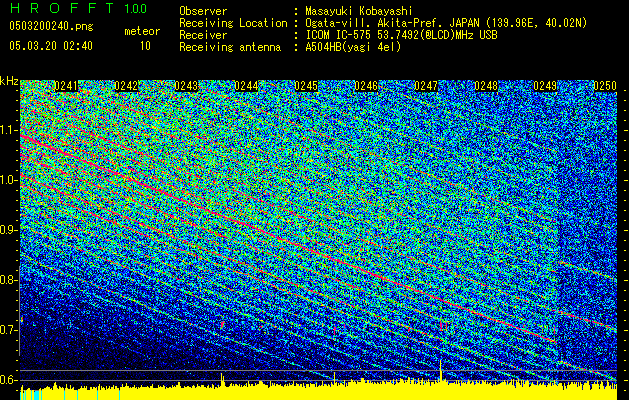Click the 0243 time marker
The image size is (629, 400).
pyautogui.click(x=186, y=86)
